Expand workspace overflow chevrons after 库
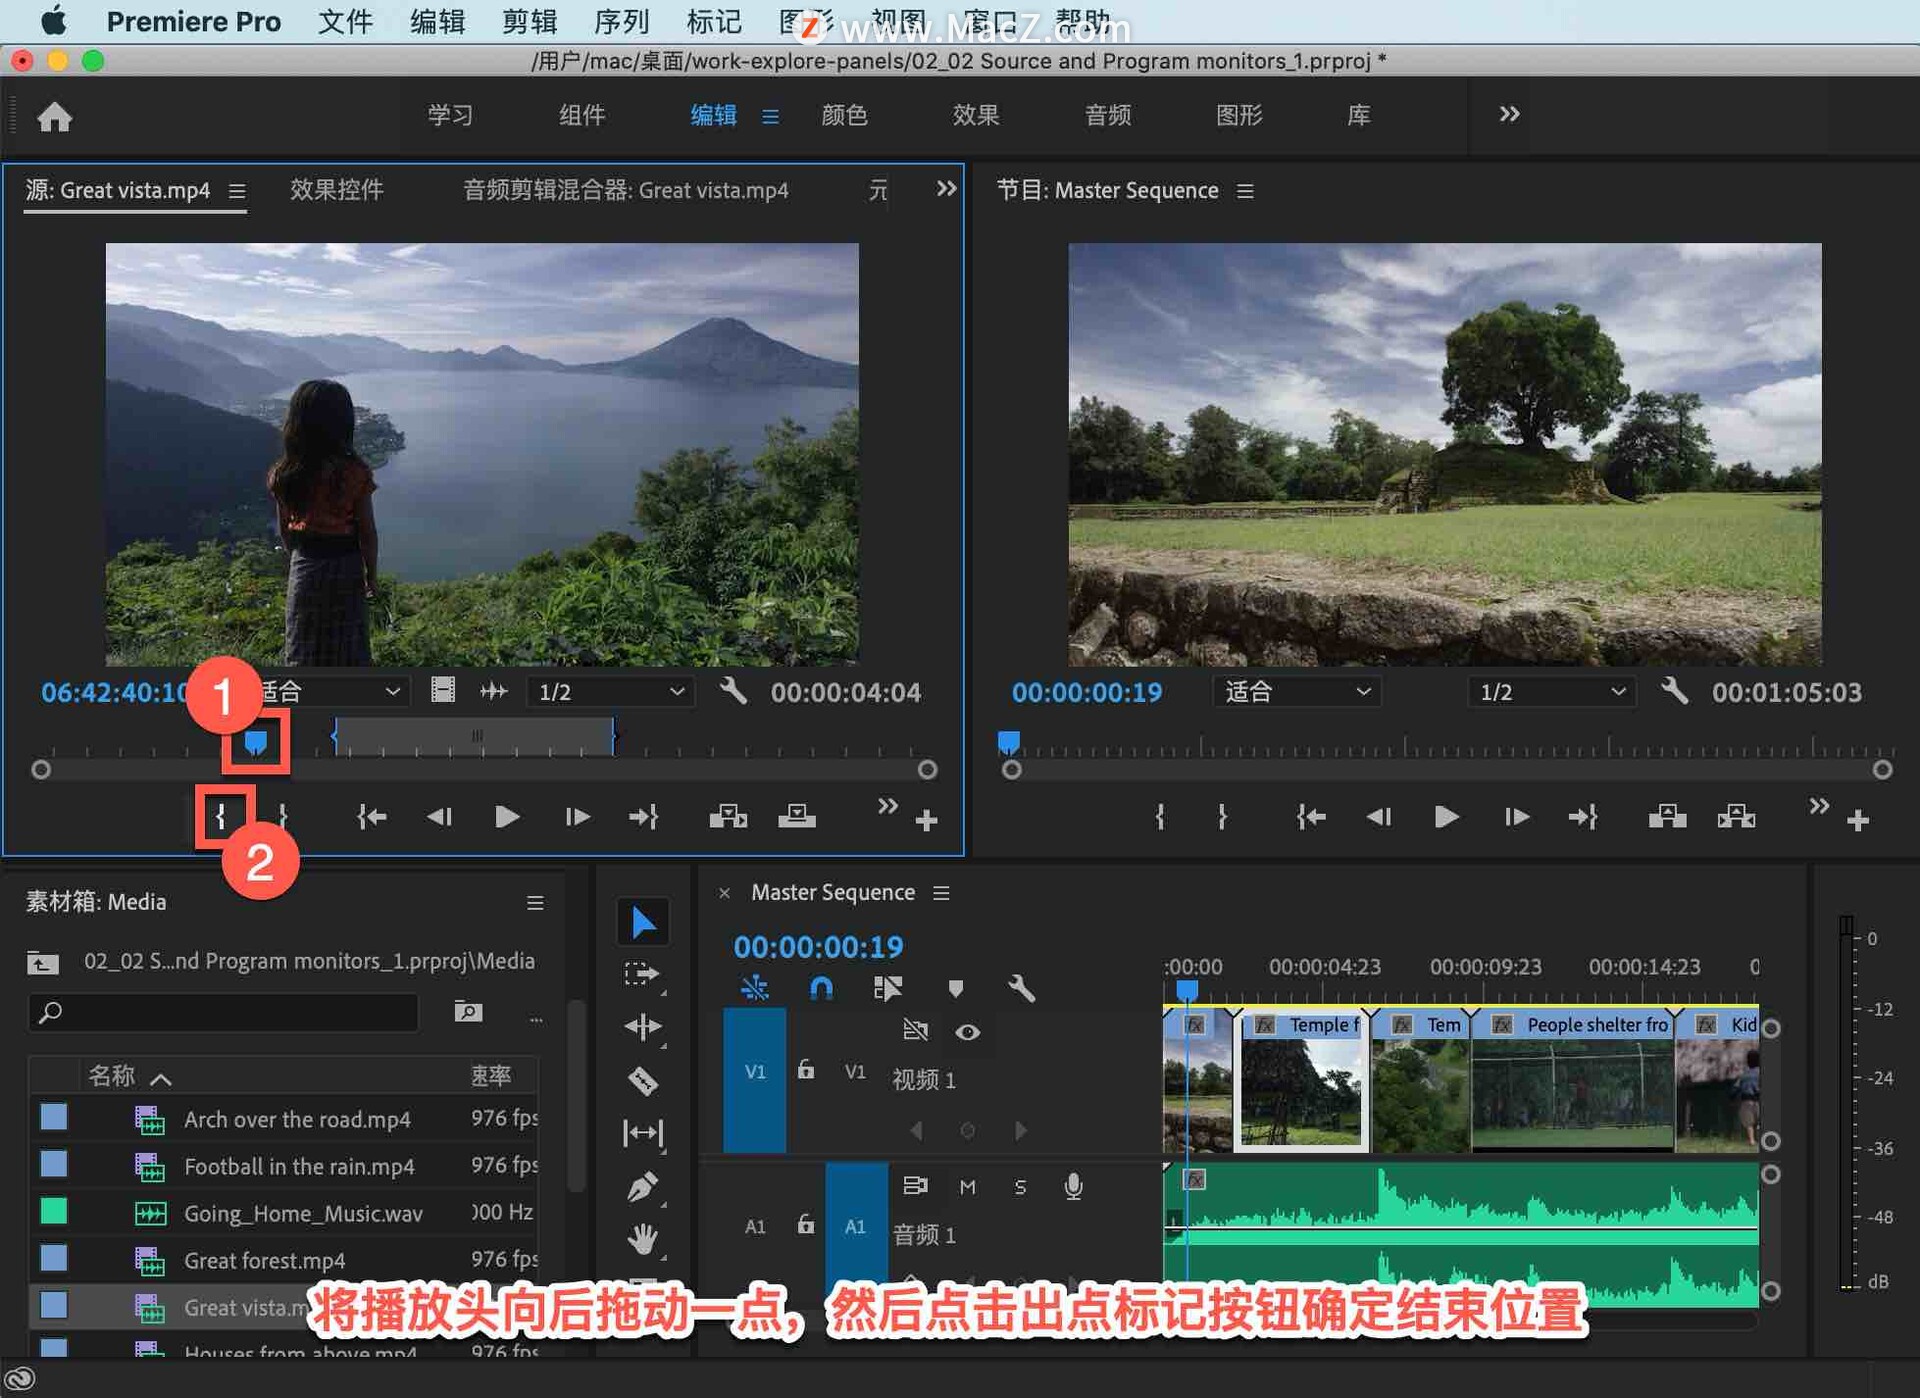The image size is (1920, 1398). point(1509,114)
